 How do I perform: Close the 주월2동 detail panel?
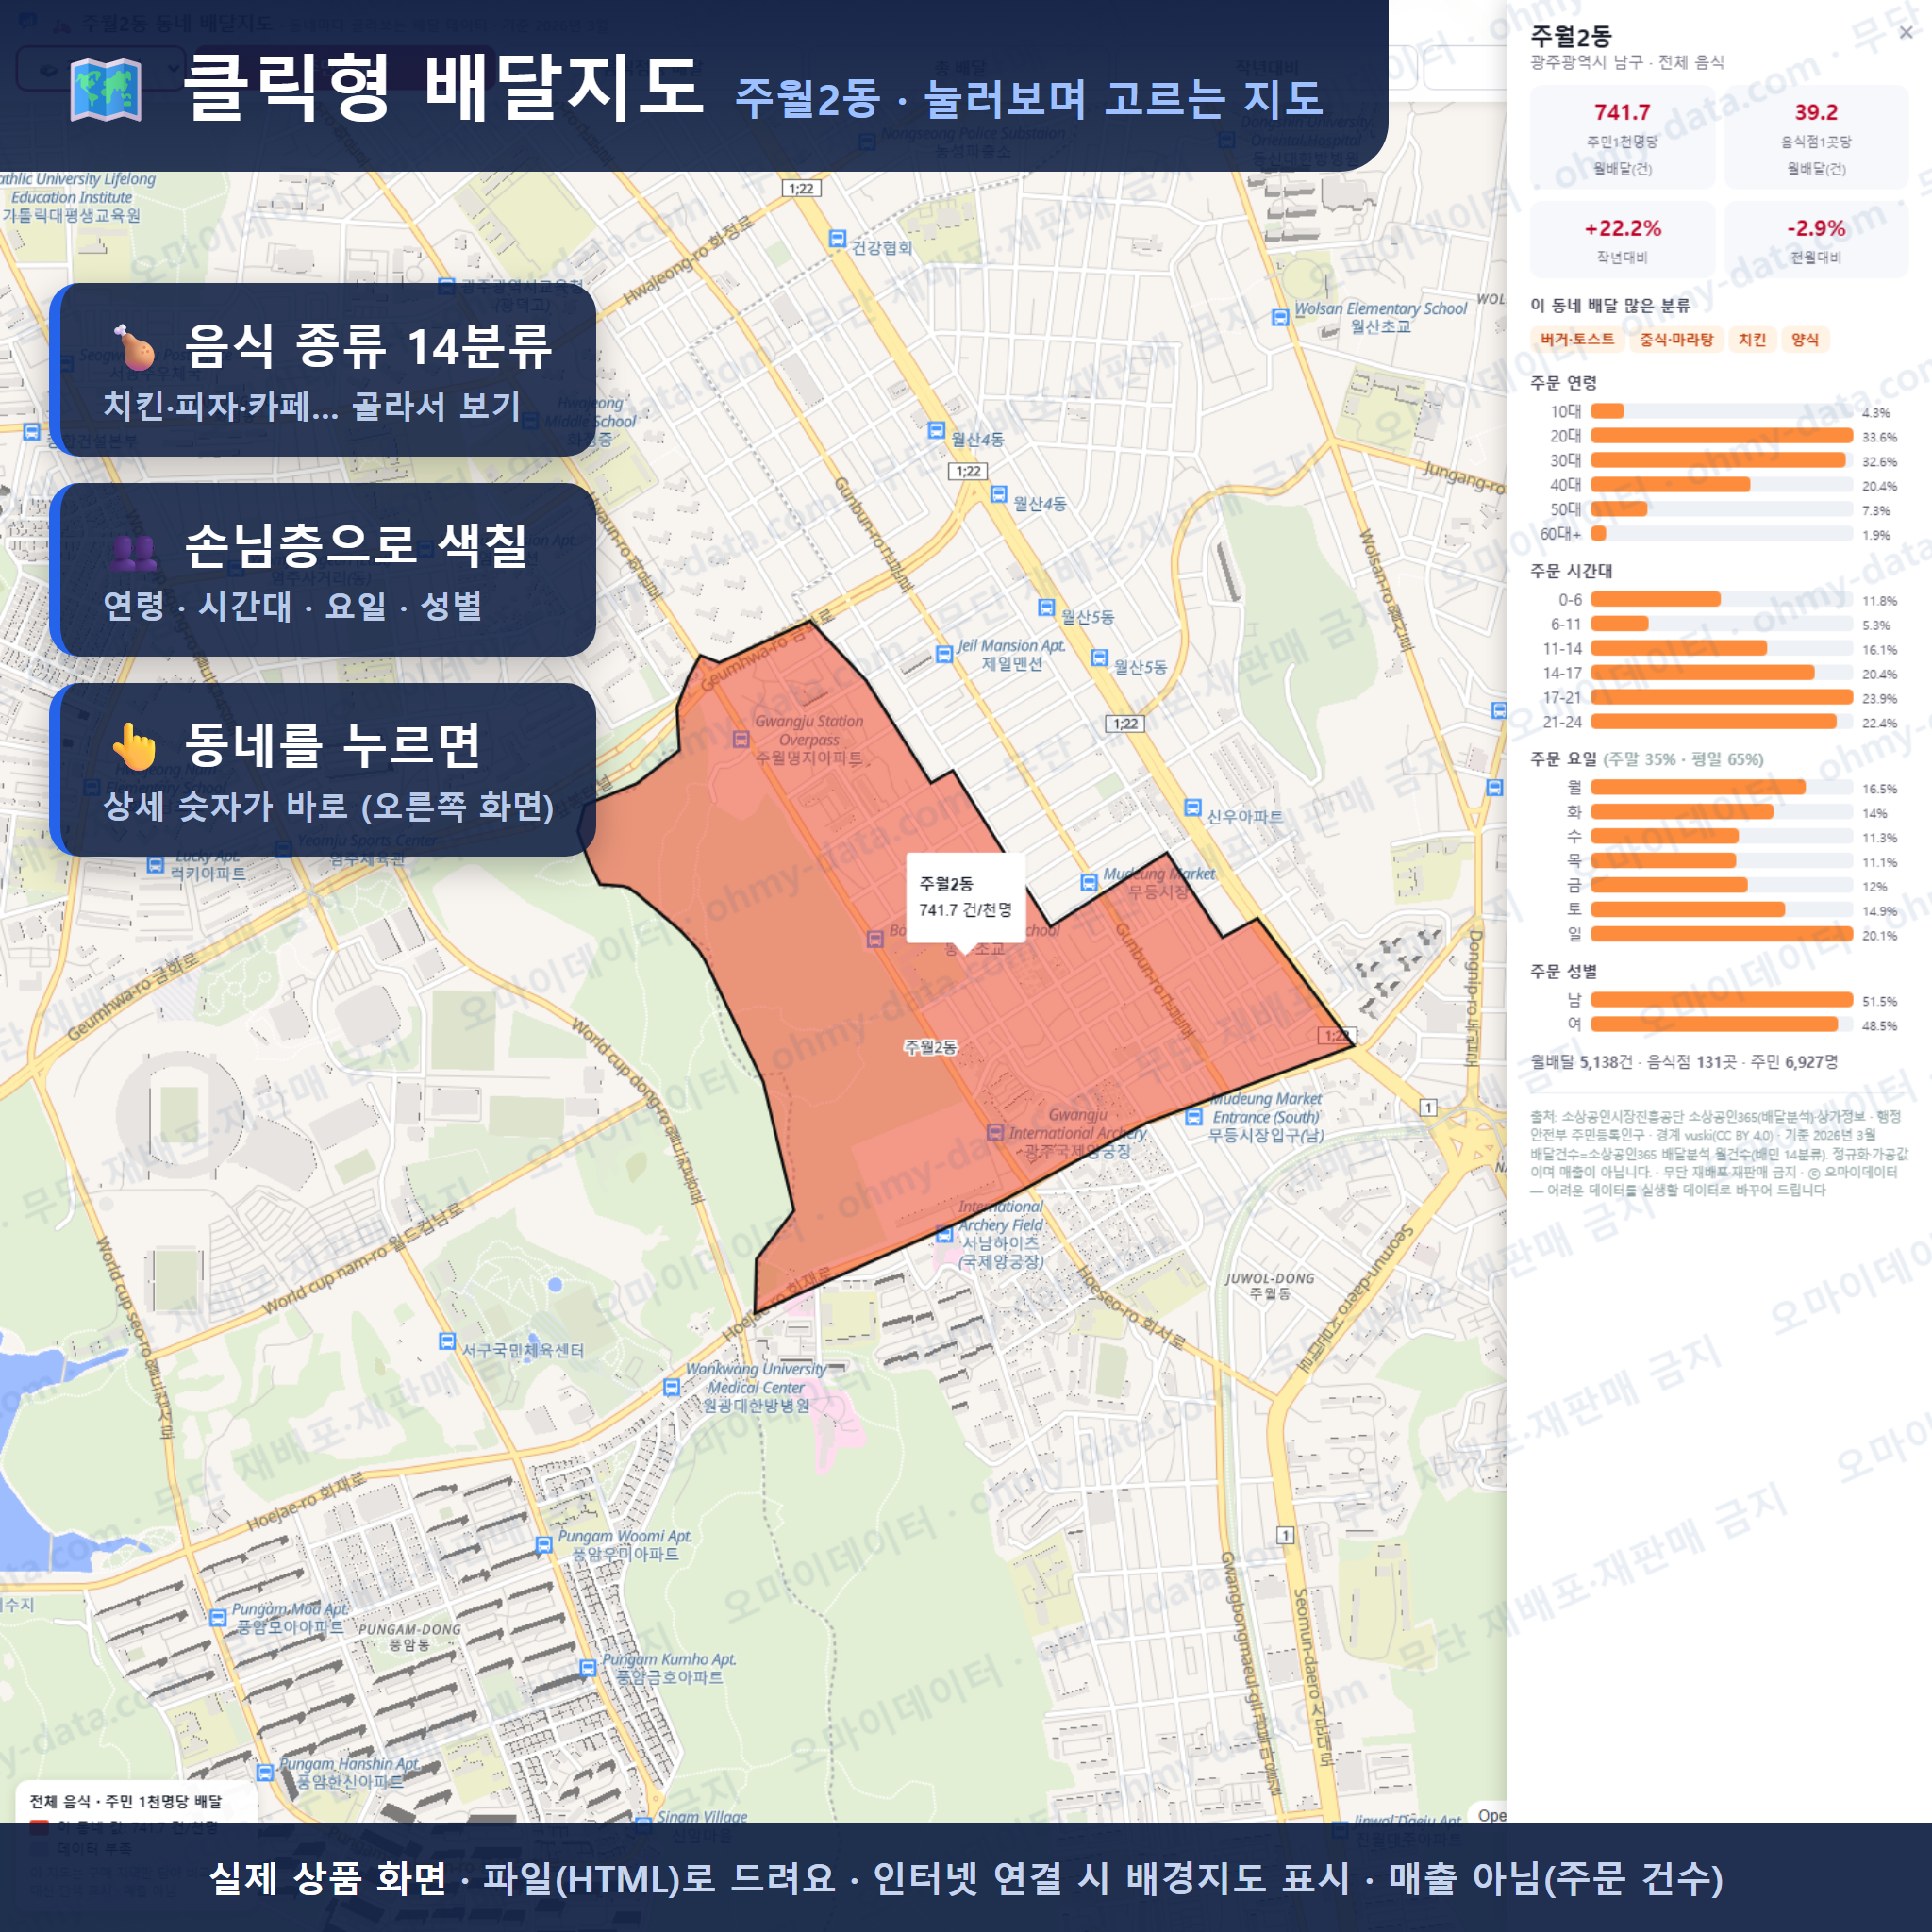[1906, 33]
